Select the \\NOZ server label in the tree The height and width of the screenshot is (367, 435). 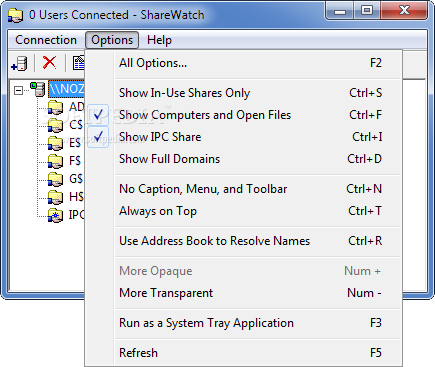pos(66,89)
